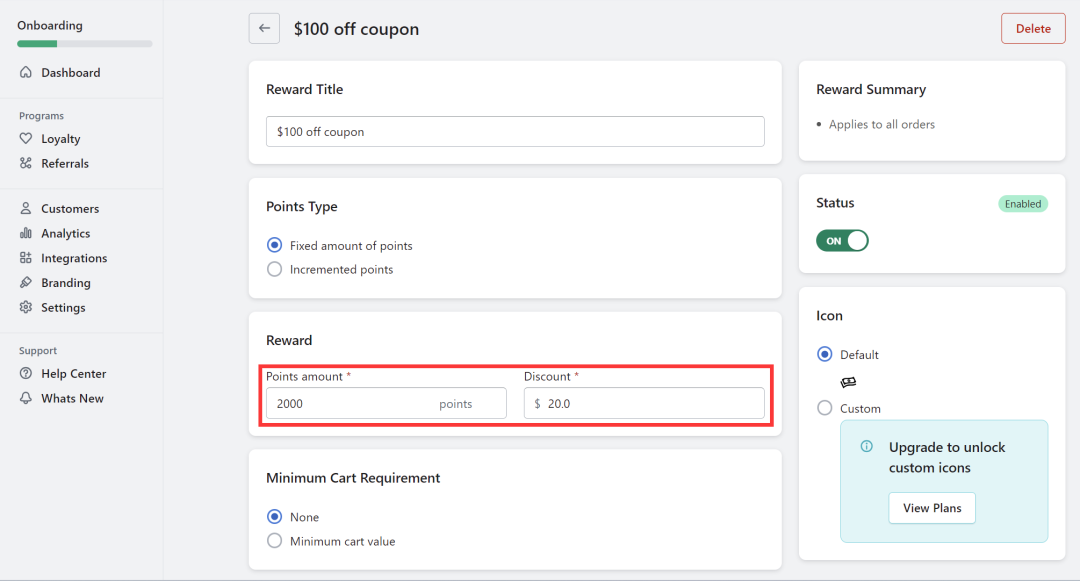Toggle the reward Status switch off
Viewport: 1080px width, 581px height.
coord(842,241)
